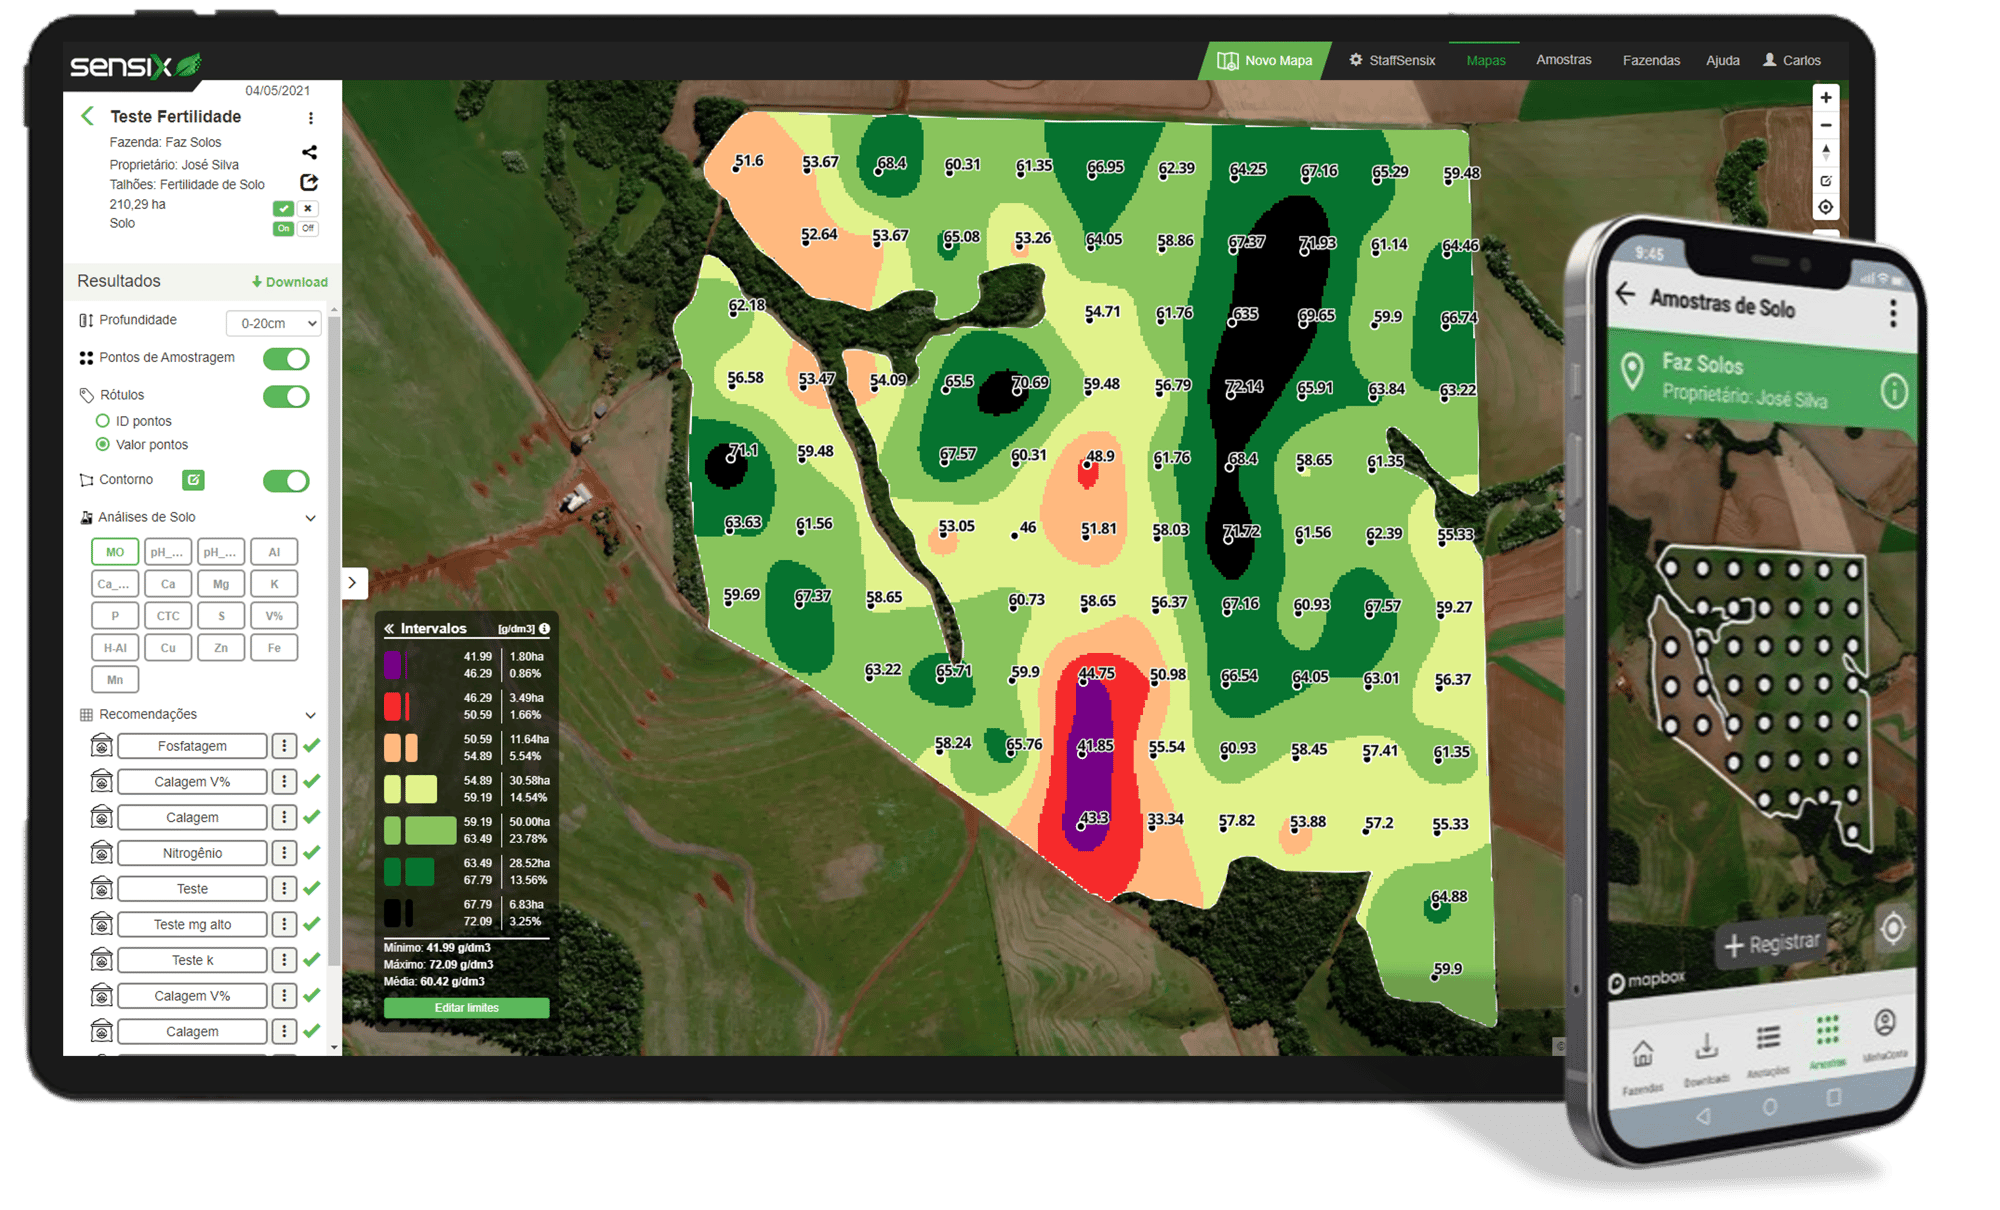The height and width of the screenshot is (1210, 2000).
Task: Open the options menu for the Fosfatagem recommendation
Action: click(284, 746)
